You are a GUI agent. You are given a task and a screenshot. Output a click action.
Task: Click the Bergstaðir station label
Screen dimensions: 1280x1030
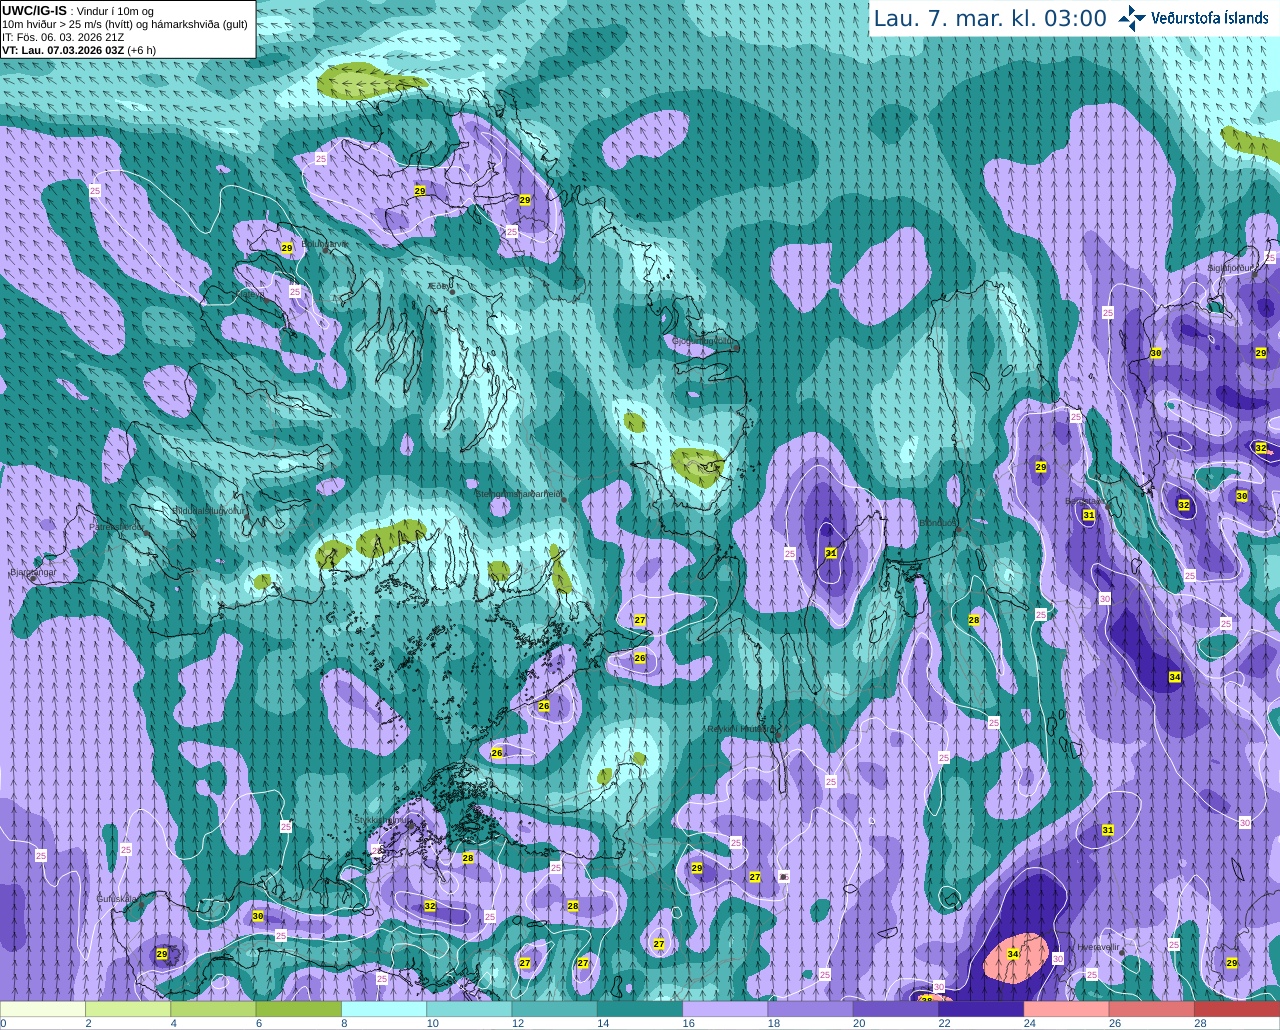click(1083, 501)
